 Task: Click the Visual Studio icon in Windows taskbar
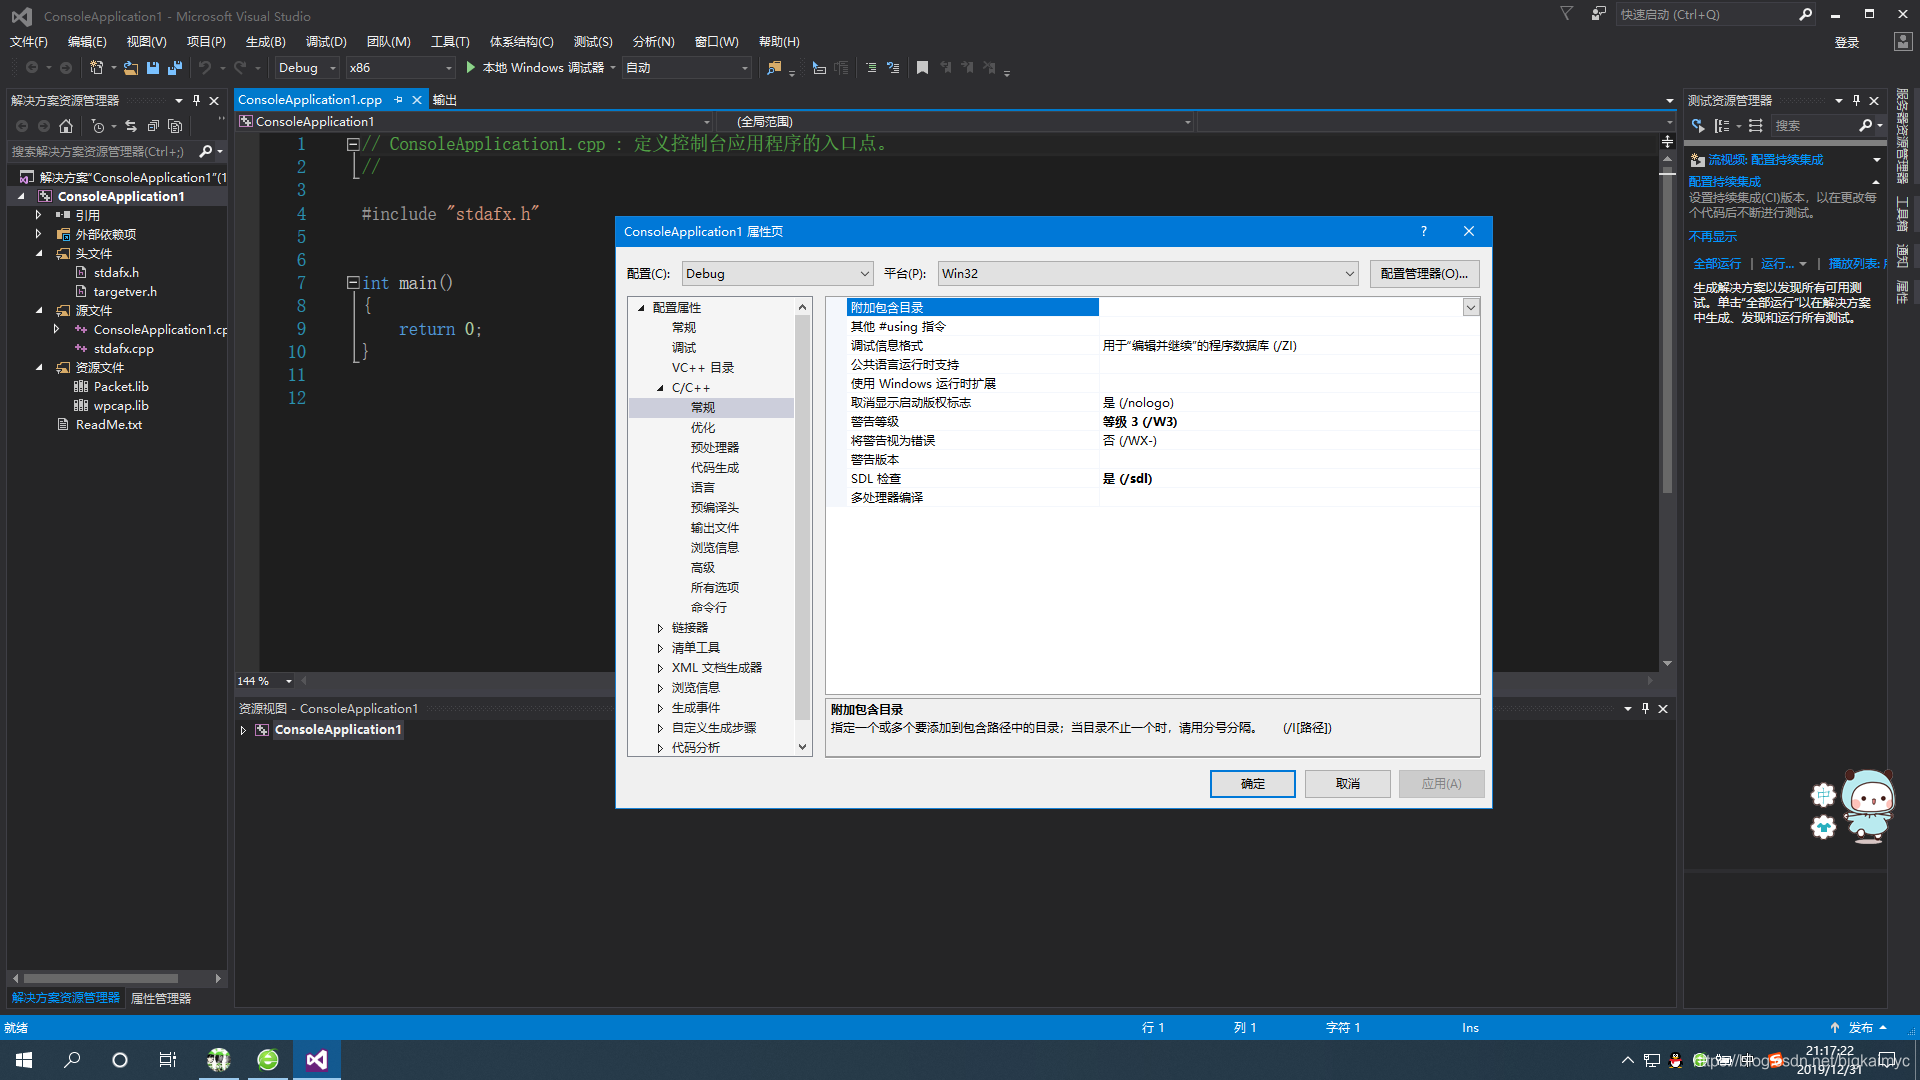[317, 1060]
